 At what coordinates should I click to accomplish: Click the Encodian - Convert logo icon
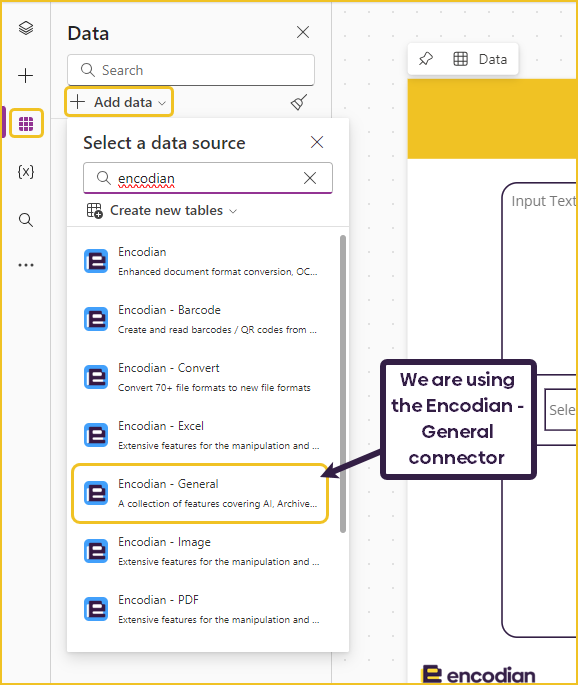pyautogui.click(x=96, y=377)
